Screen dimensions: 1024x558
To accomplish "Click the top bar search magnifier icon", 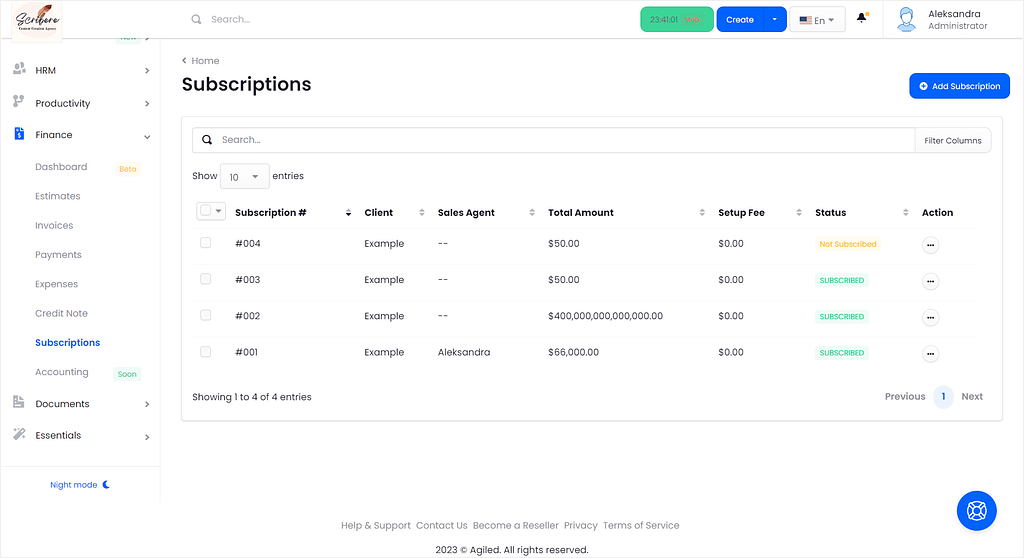I will click(196, 20).
